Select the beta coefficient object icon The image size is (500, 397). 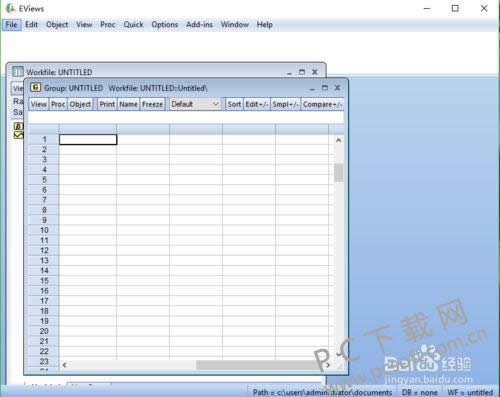pyautogui.click(x=18, y=126)
